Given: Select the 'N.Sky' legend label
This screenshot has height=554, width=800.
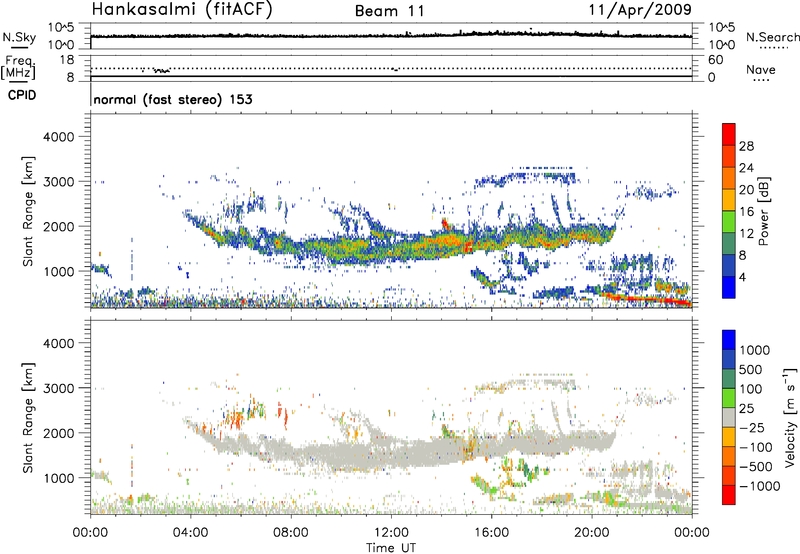Looking at the screenshot, I should [19, 37].
